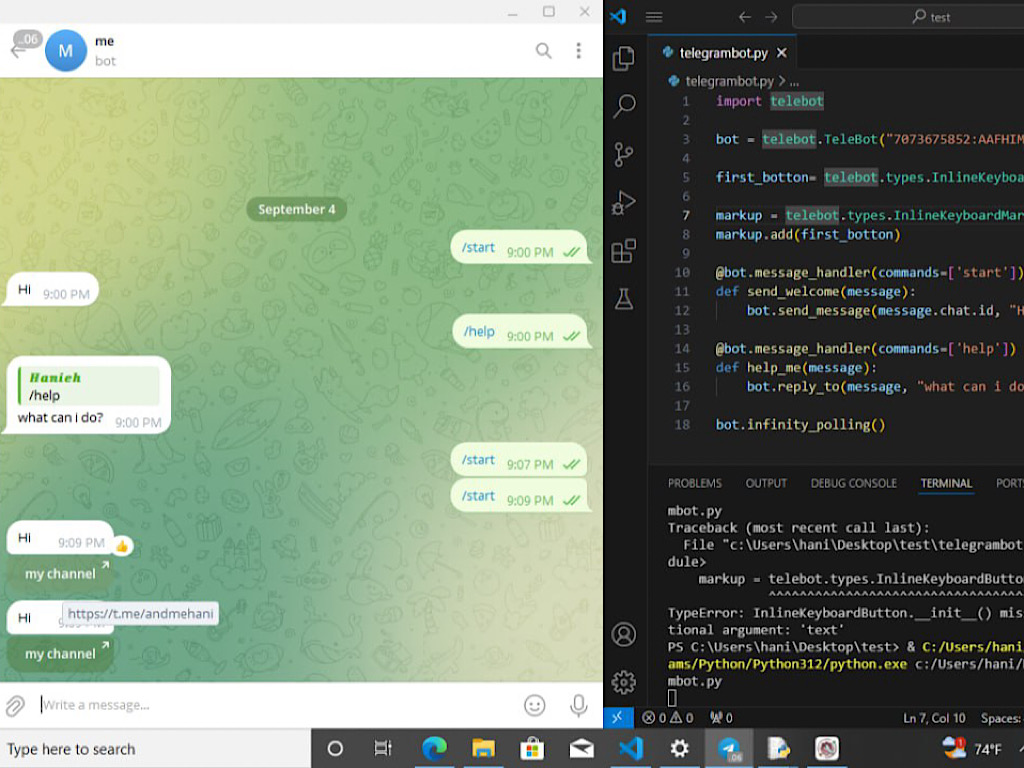Select the /start message sent at 9:07 PM
Viewport: 1024px width, 768px height.
click(520, 461)
